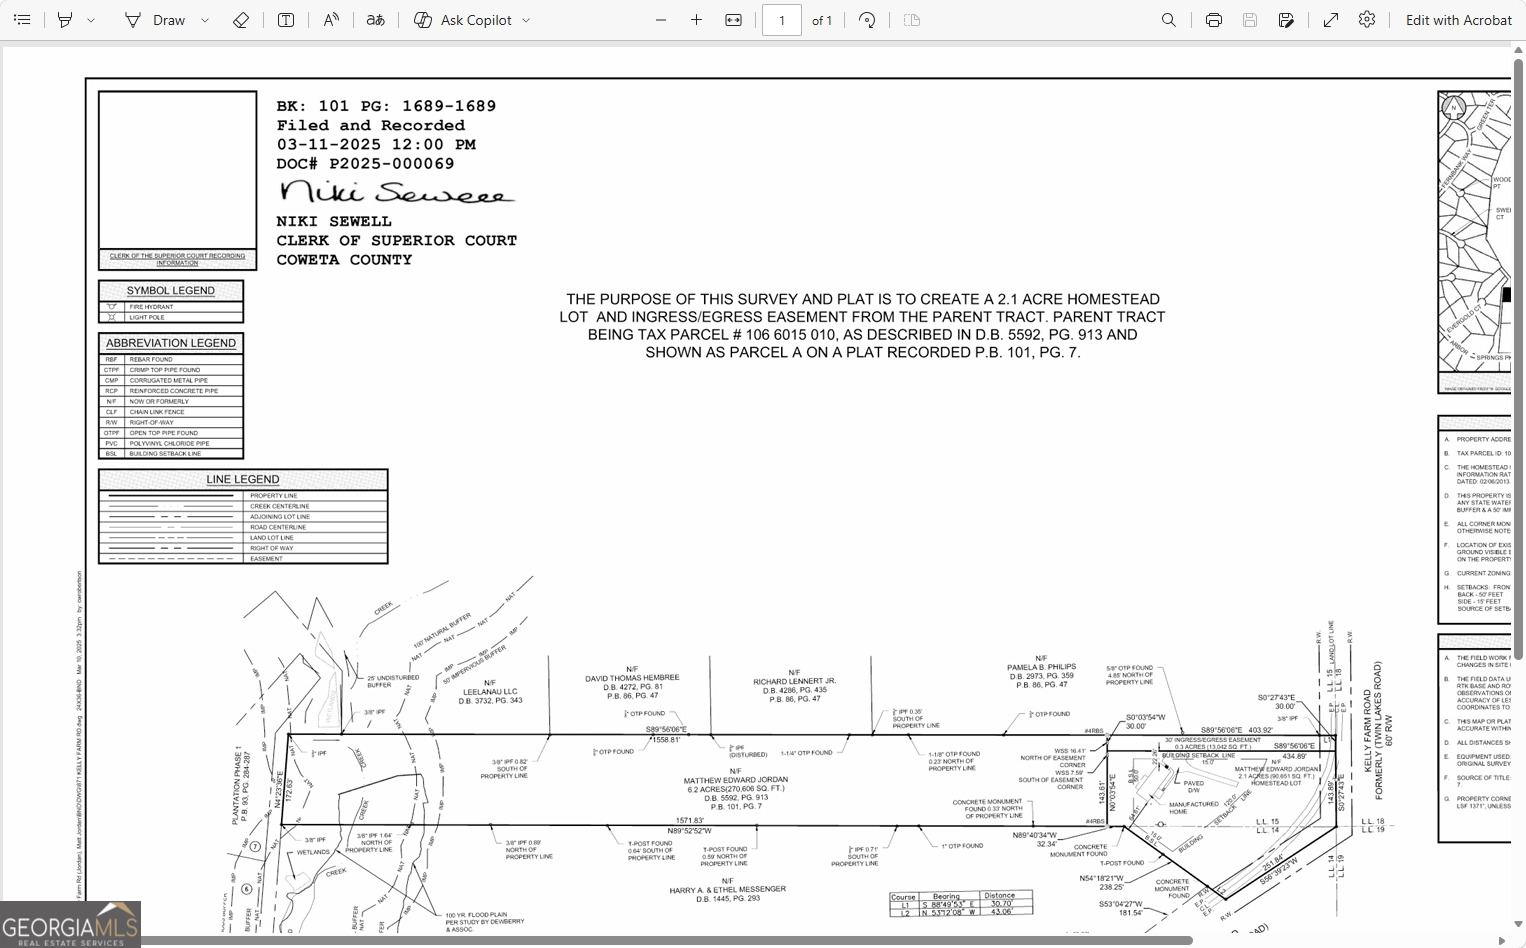Zoom out with the minus button
The image size is (1526, 948).
[661, 20]
